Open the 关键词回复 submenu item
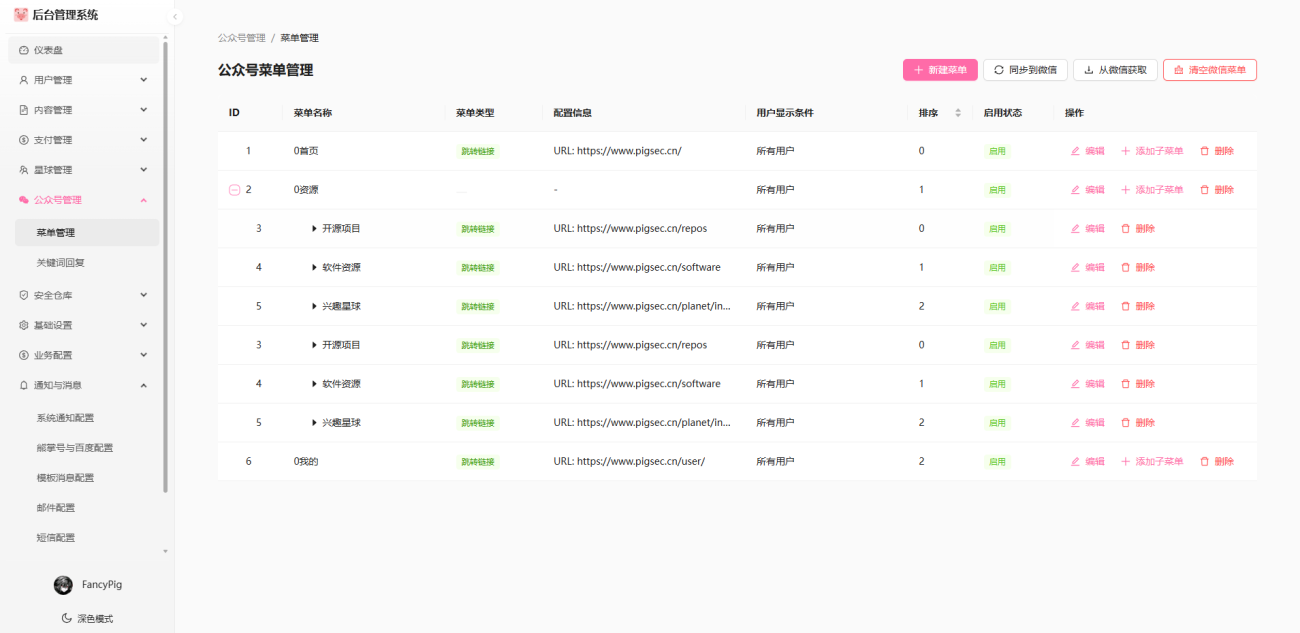The image size is (1300, 633). pyautogui.click(x=60, y=263)
